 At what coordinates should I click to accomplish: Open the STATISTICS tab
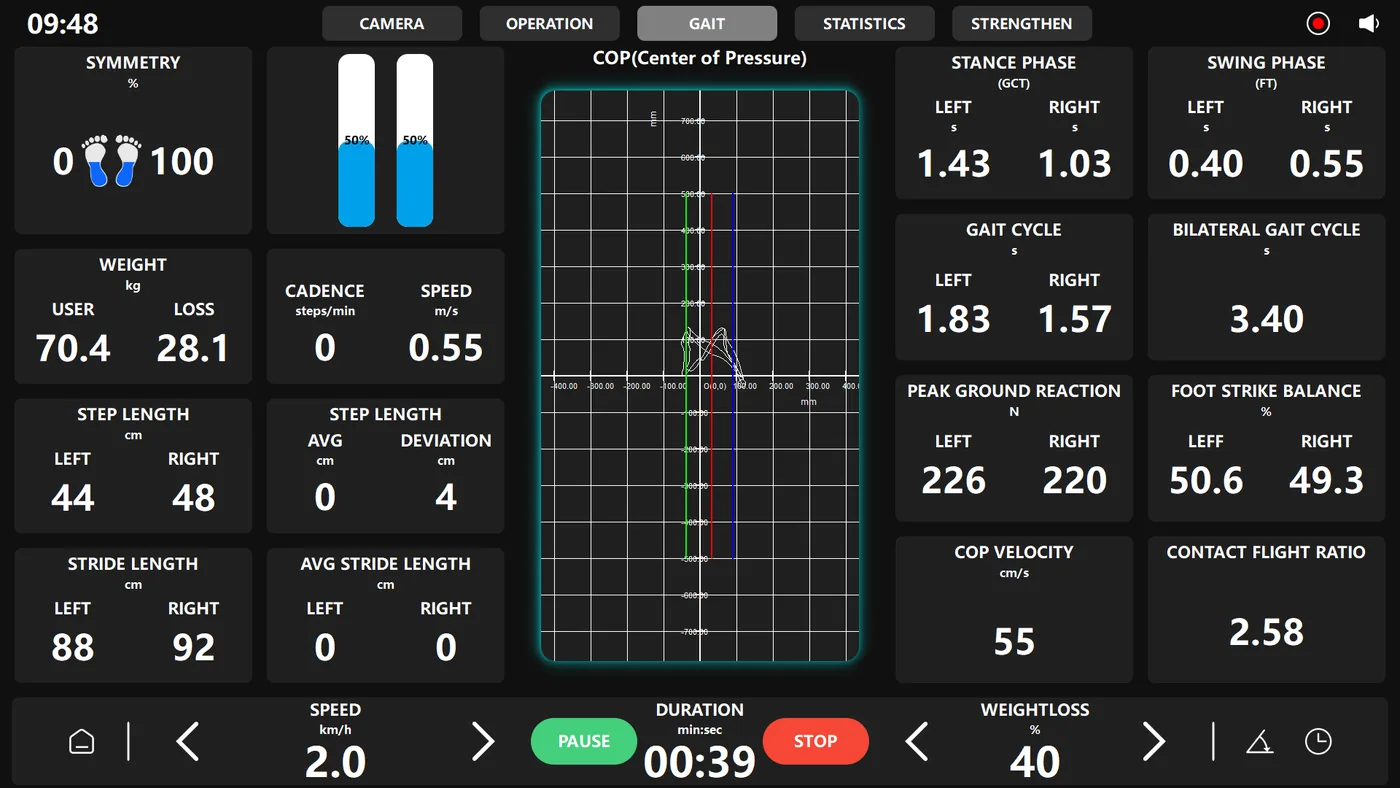(x=864, y=23)
